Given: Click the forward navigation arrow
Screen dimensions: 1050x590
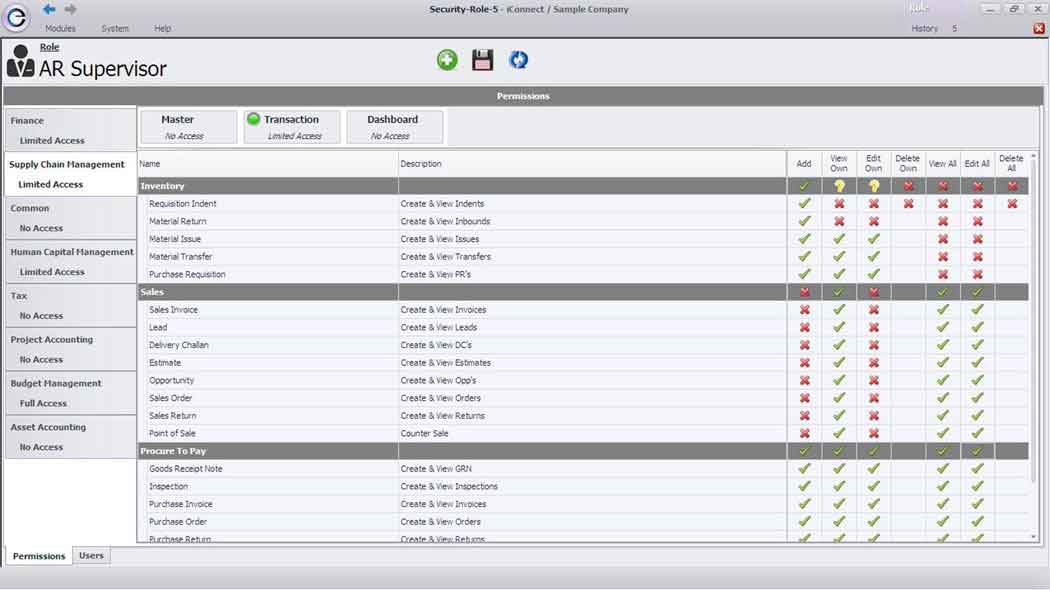Looking at the screenshot, I should pos(70,9).
